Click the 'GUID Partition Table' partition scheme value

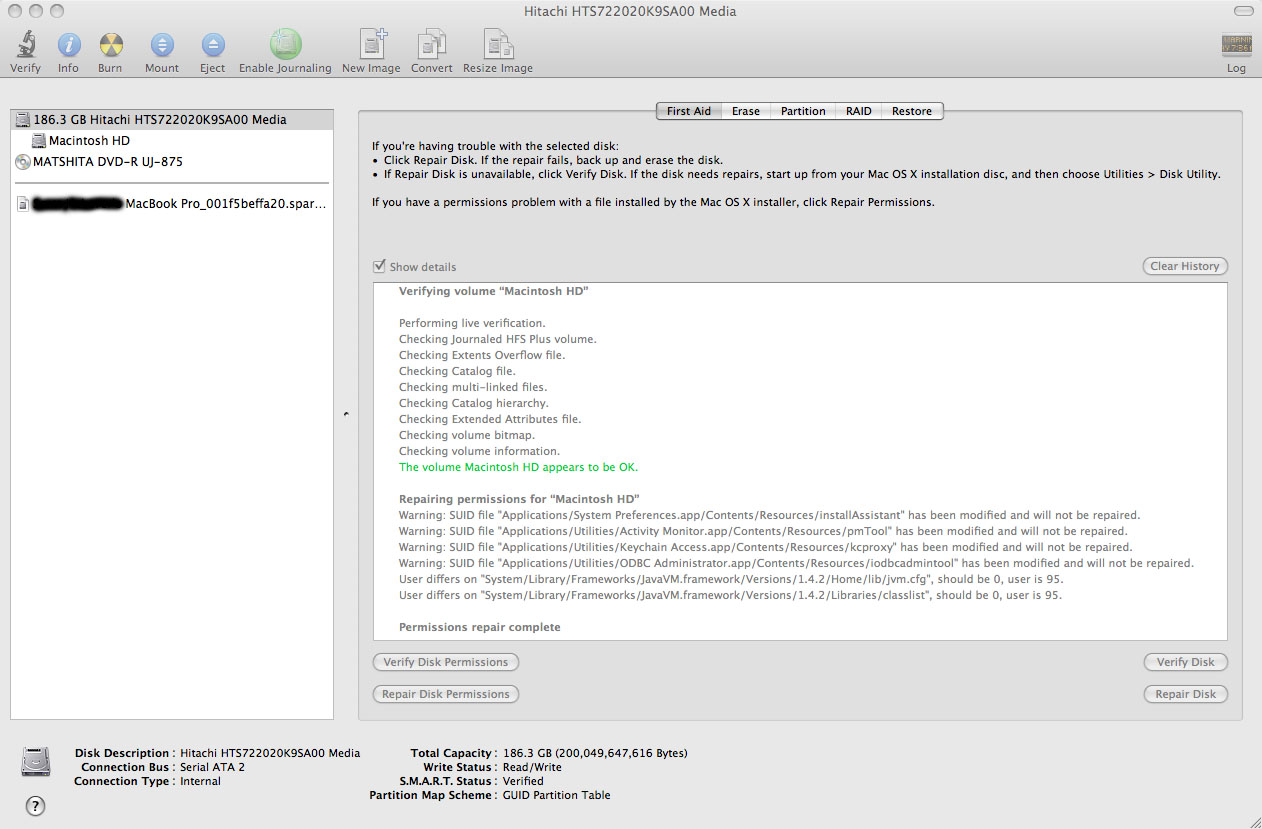click(x=556, y=795)
